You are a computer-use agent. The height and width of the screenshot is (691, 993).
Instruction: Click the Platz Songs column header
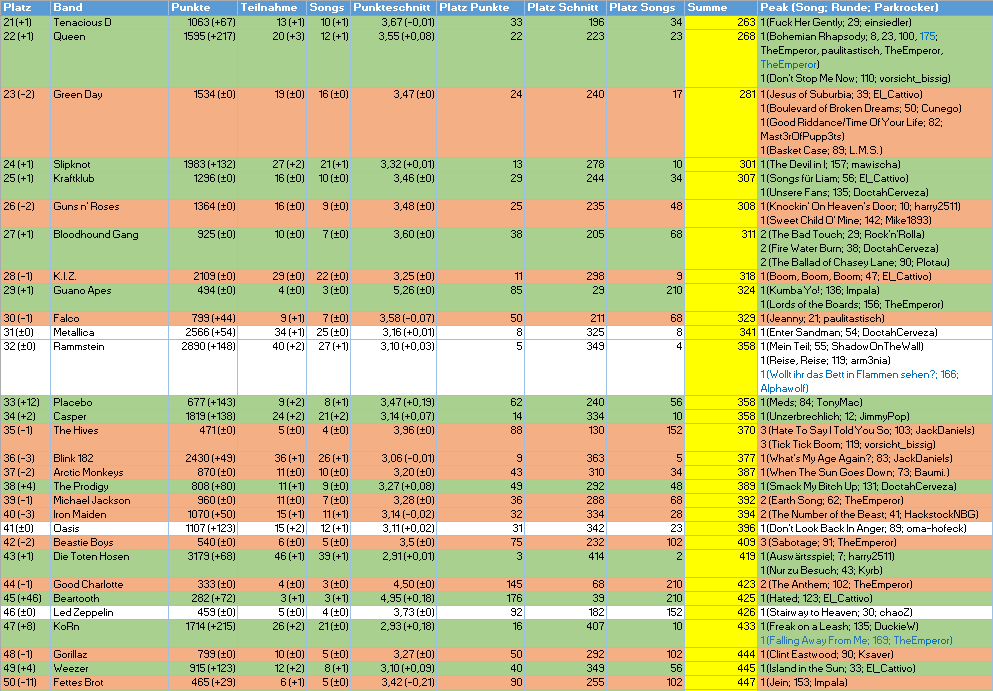coord(645,8)
